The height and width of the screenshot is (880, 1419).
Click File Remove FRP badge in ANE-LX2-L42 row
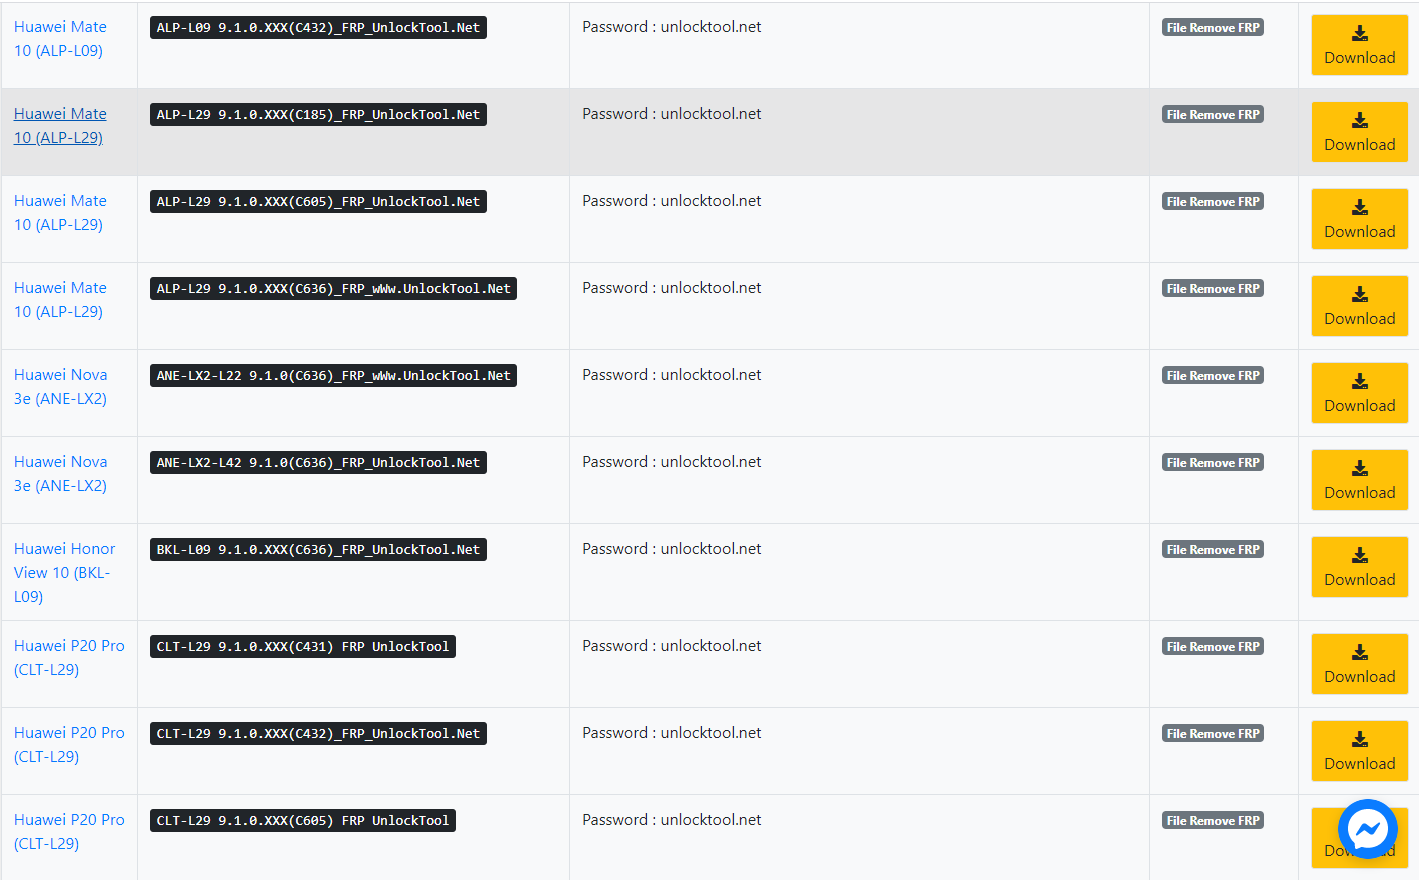1213,463
